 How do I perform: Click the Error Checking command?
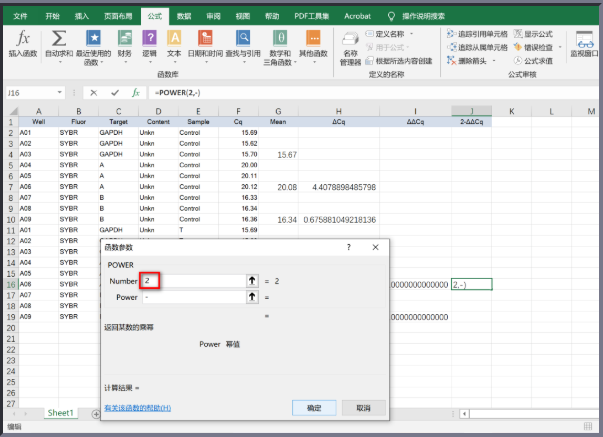coord(533,47)
